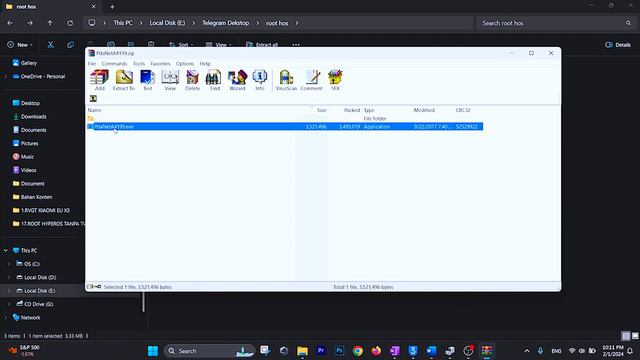Refresh the Explorer folder view
640x360 pixels.
pyautogui.click(x=70, y=23)
